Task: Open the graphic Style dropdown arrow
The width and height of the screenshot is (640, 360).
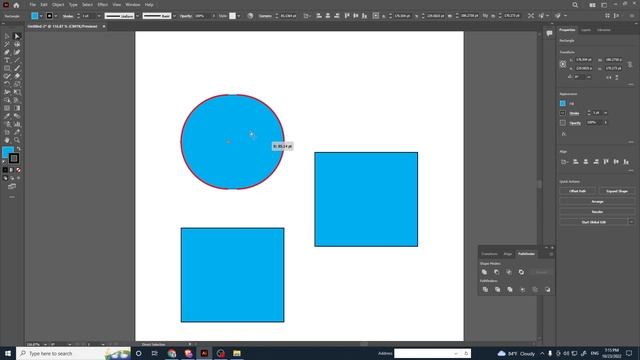Action: 239,16
